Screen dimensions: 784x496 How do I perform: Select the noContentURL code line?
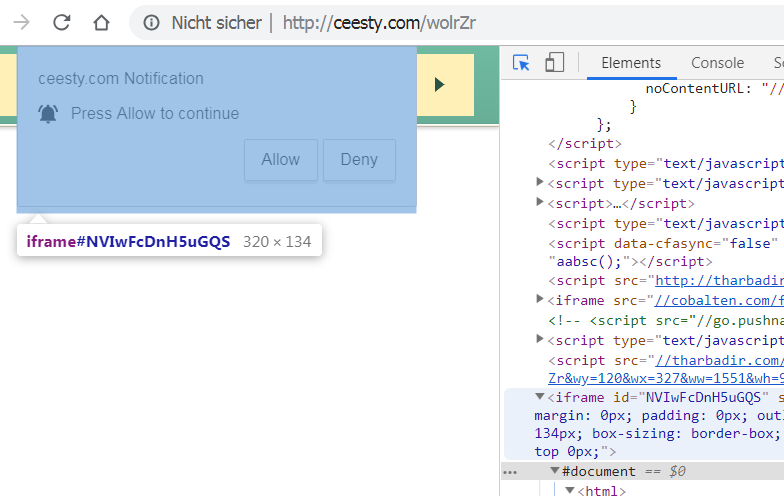tap(714, 88)
